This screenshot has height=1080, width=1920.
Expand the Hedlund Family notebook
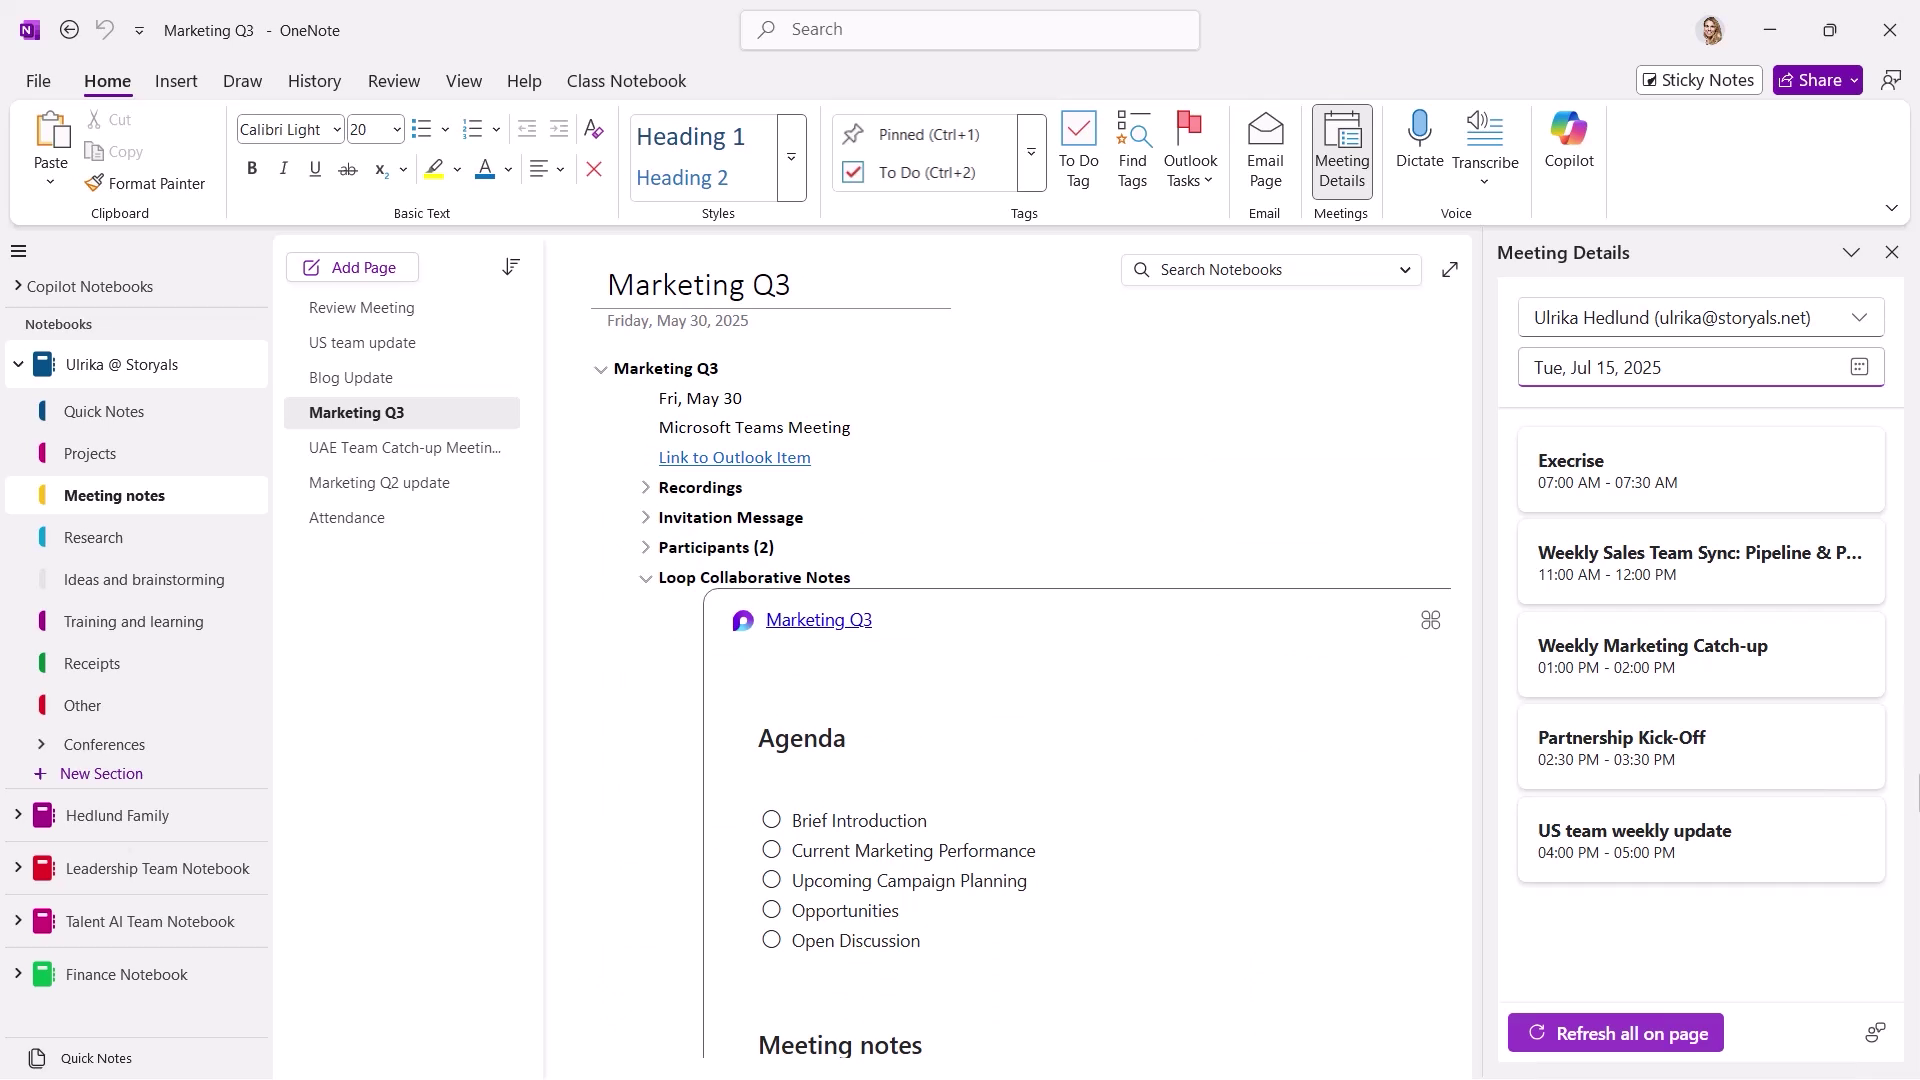18,815
